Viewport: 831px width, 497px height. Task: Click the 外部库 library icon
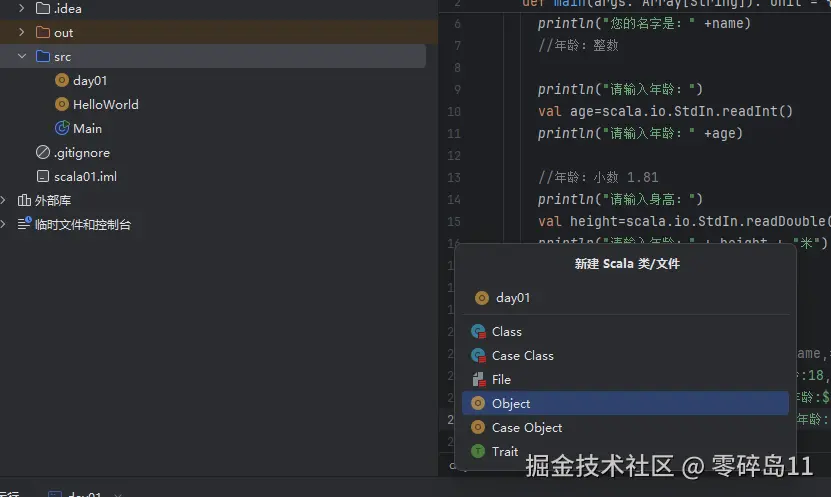[x=24, y=200]
